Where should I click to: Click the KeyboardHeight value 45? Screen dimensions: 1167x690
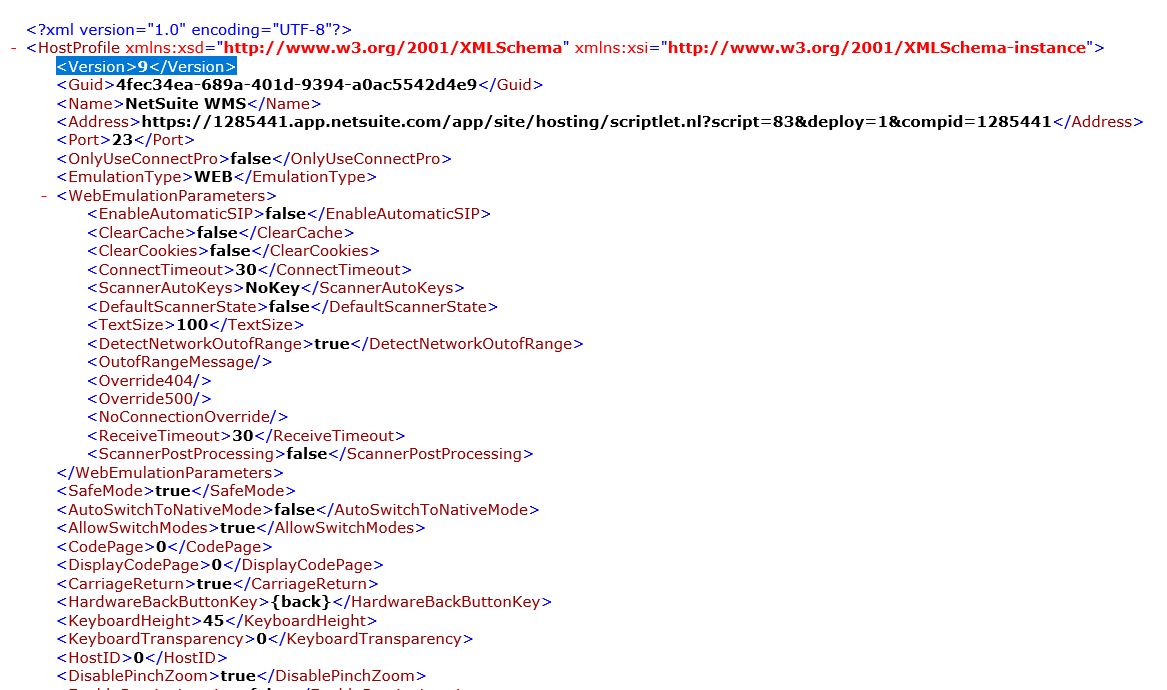(x=213, y=621)
